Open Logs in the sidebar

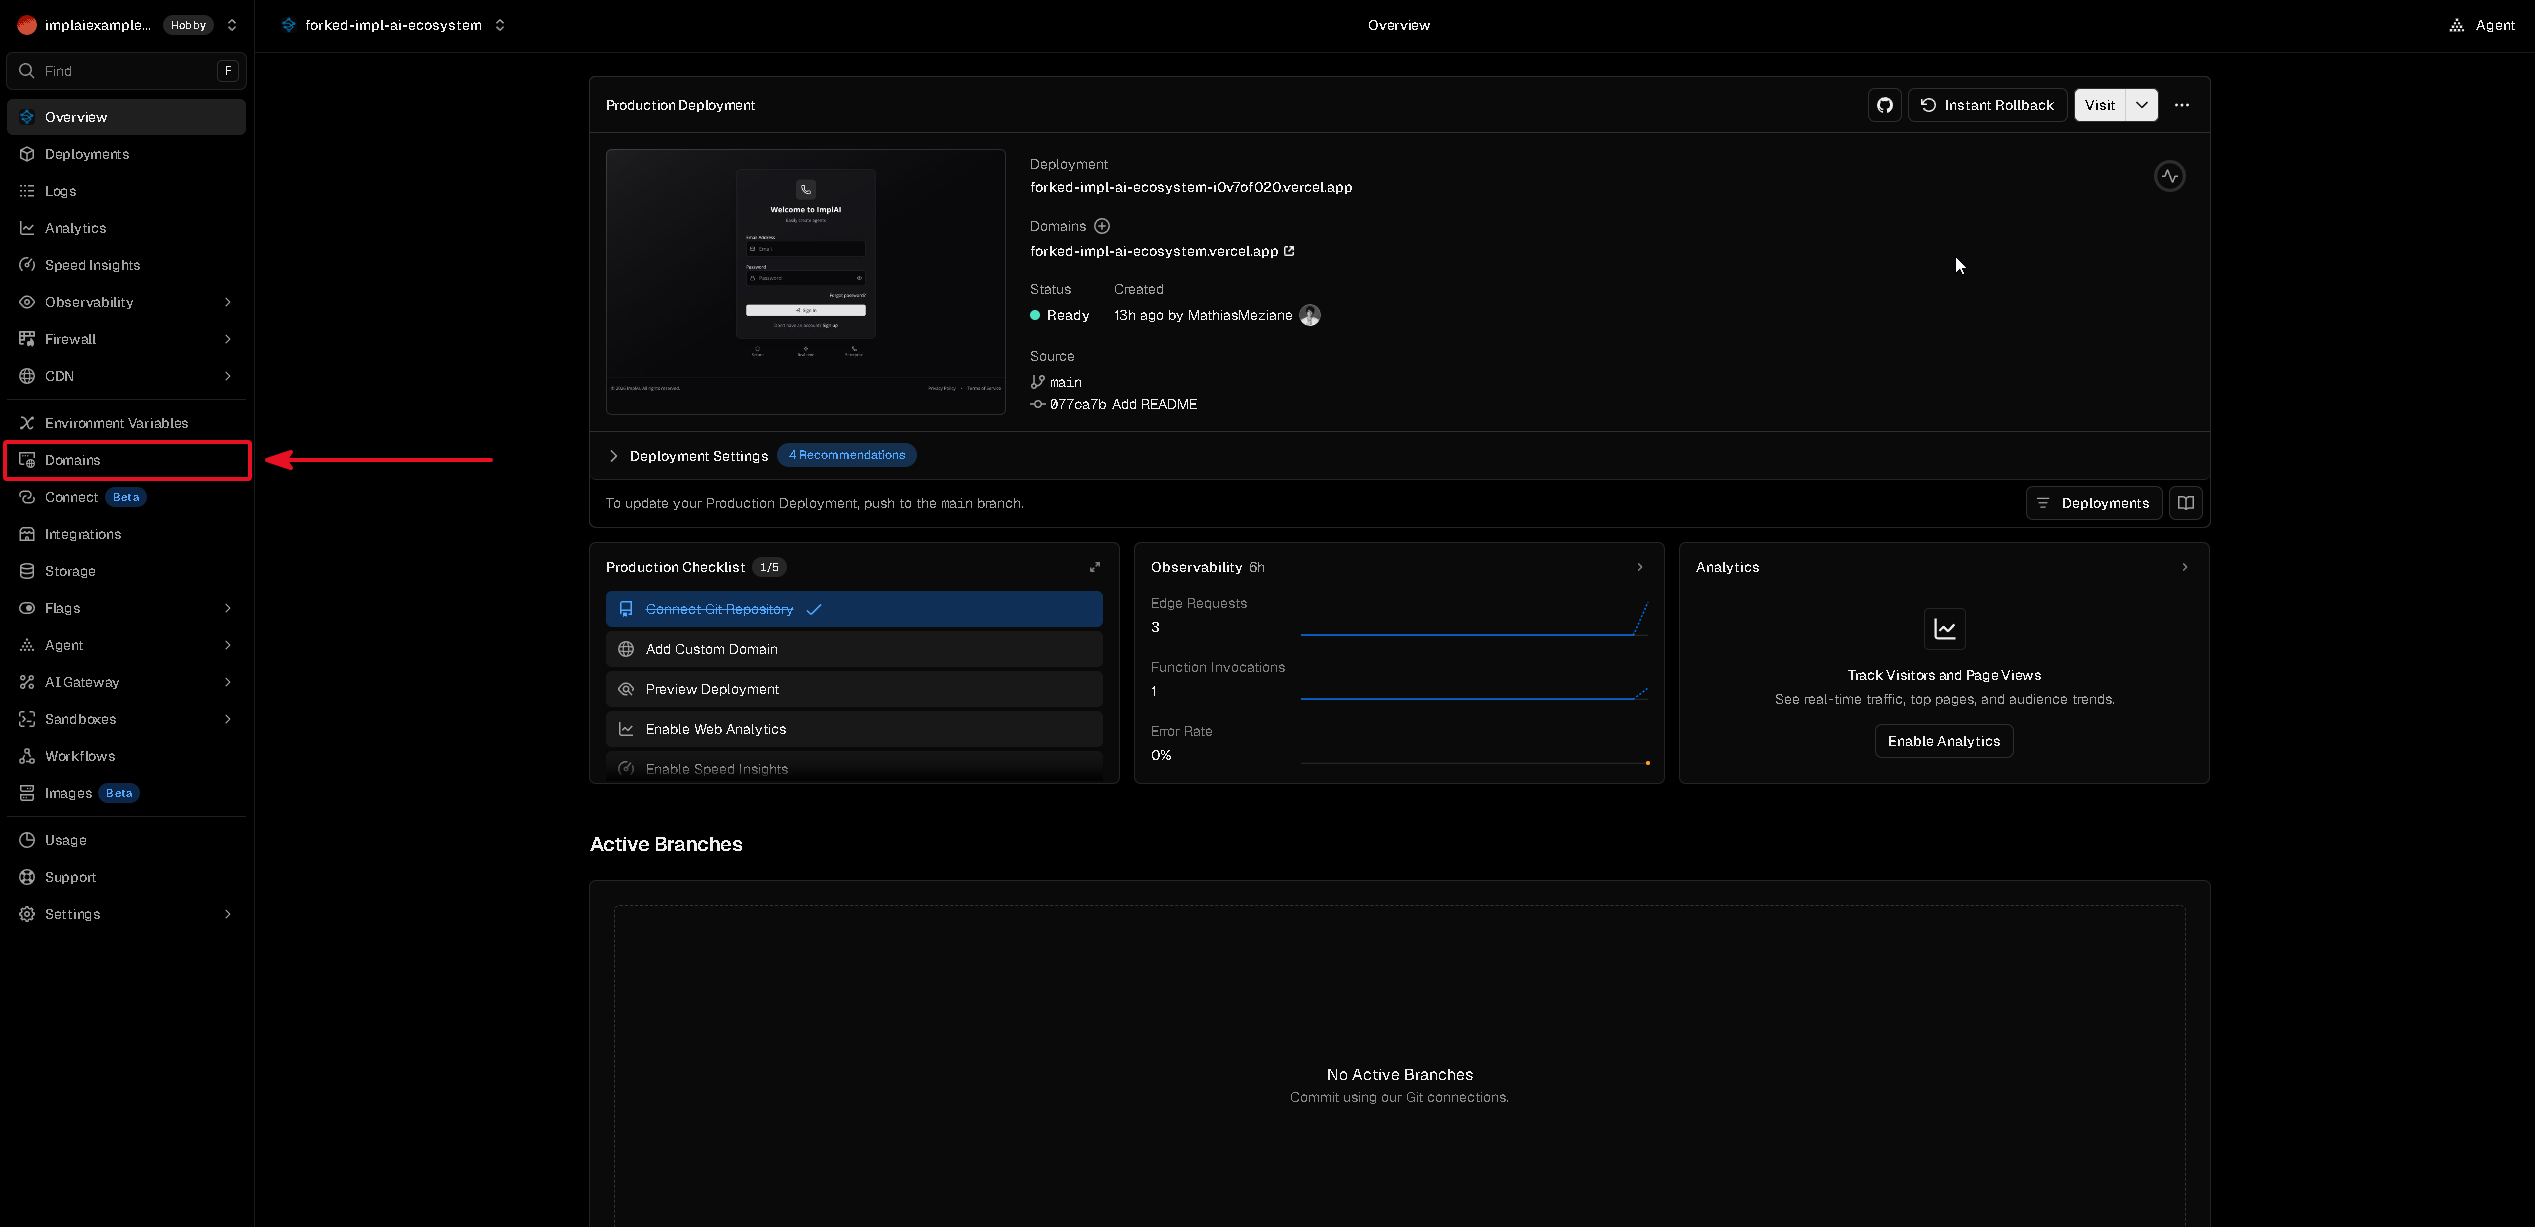[x=126, y=191]
